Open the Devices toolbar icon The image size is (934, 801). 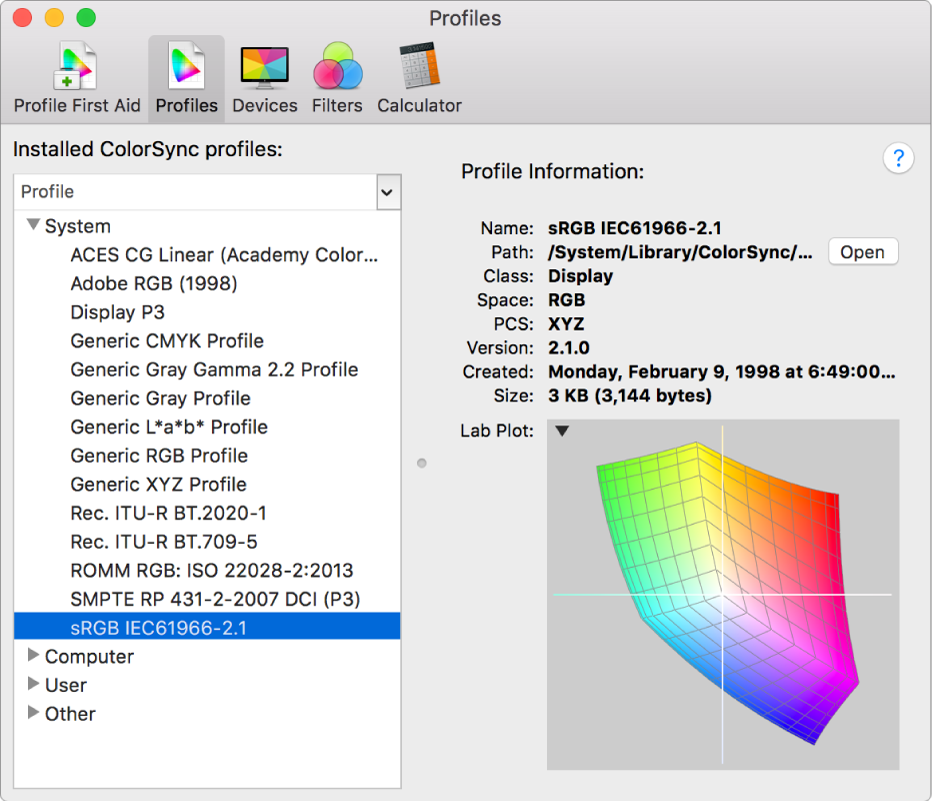tap(264, 79)
